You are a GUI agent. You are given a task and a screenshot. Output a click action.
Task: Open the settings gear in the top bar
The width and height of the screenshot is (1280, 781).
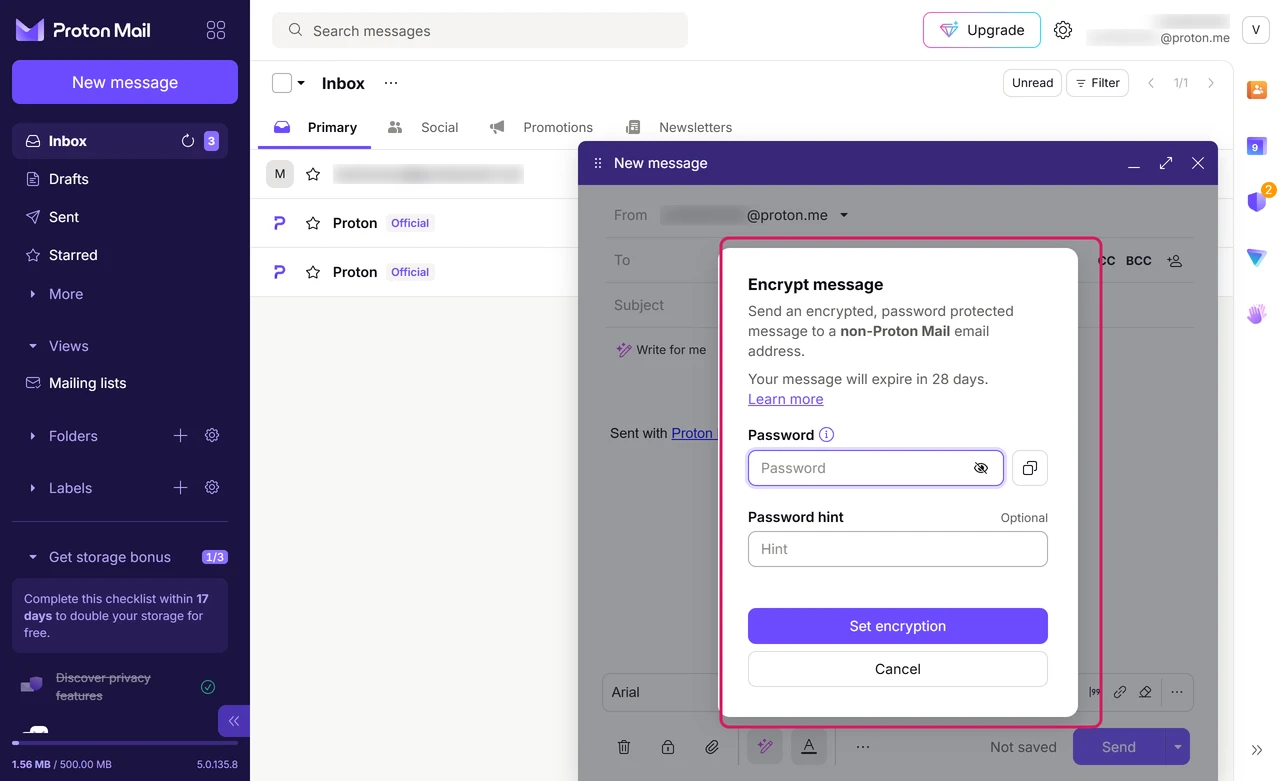click(x=1063, y=30)
